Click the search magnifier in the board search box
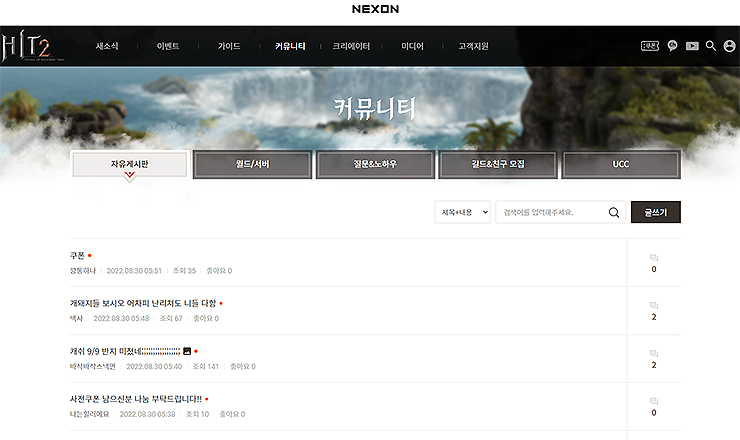Image resolution: width=740 pixels, height=440 pixels. point(614,212)
